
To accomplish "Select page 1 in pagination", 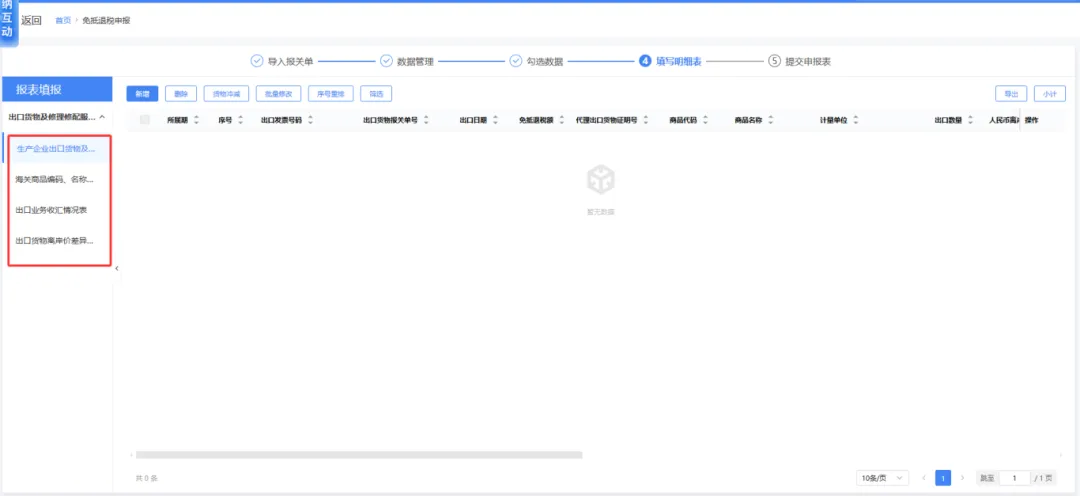I will pos(943,477).
